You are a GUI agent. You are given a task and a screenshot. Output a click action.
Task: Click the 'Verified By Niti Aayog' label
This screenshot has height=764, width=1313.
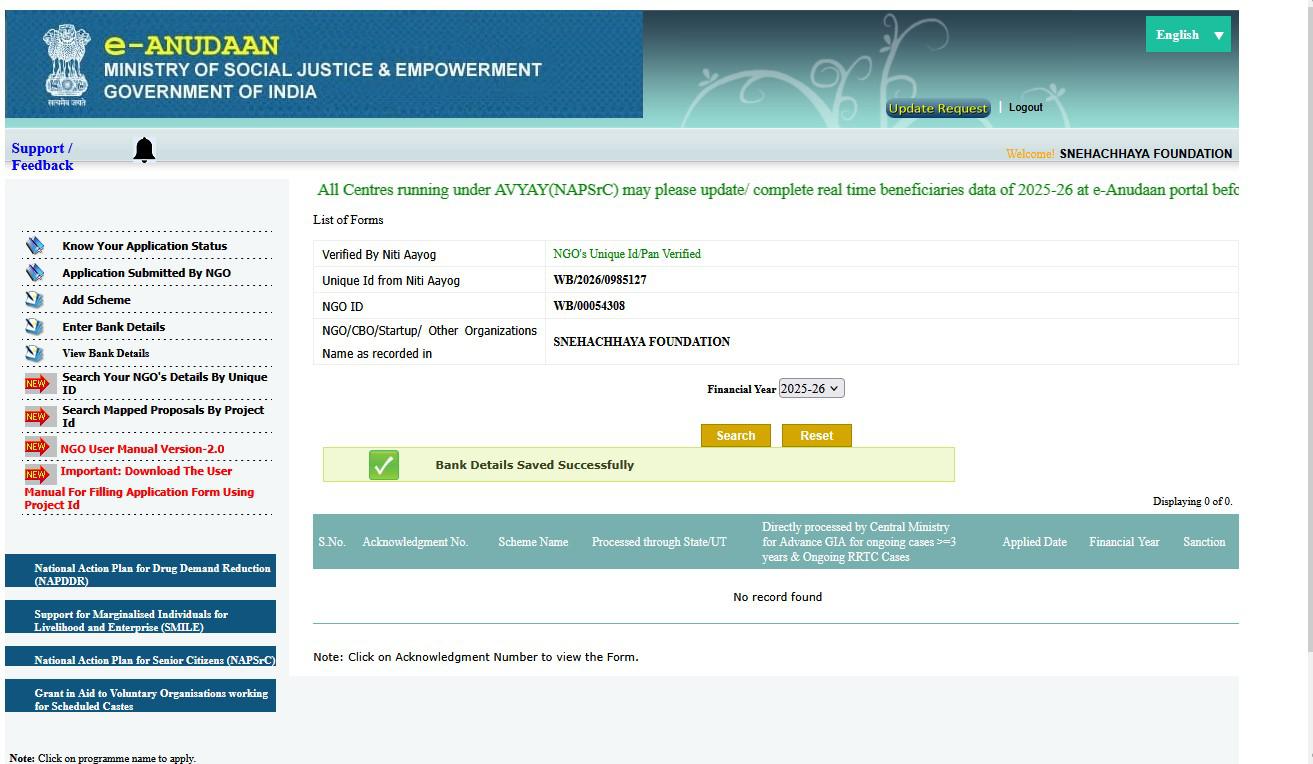(379, 255)
